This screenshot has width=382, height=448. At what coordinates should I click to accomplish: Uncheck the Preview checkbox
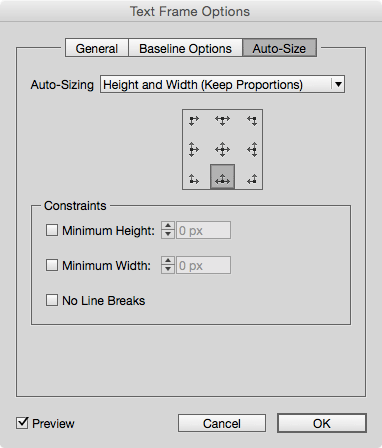pyautogui.click(x=22, y=423)
